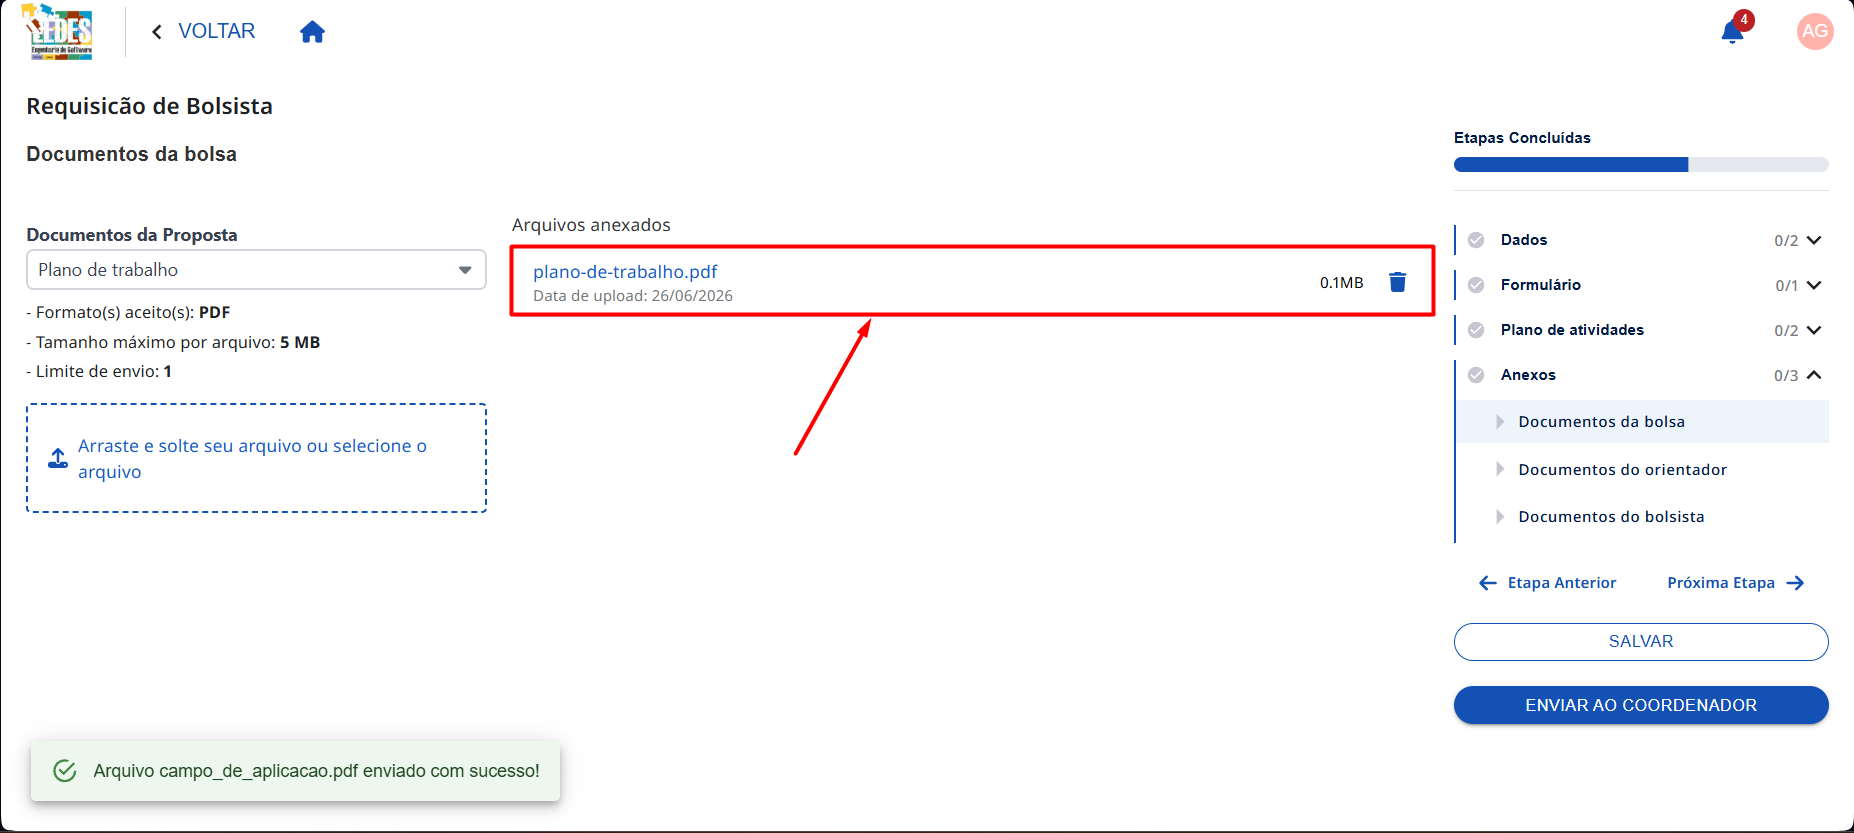Screen dimensions: 1854x833
Task: Click the Tamanho máximo por arquivo text
Action: [x=173, y=342]
